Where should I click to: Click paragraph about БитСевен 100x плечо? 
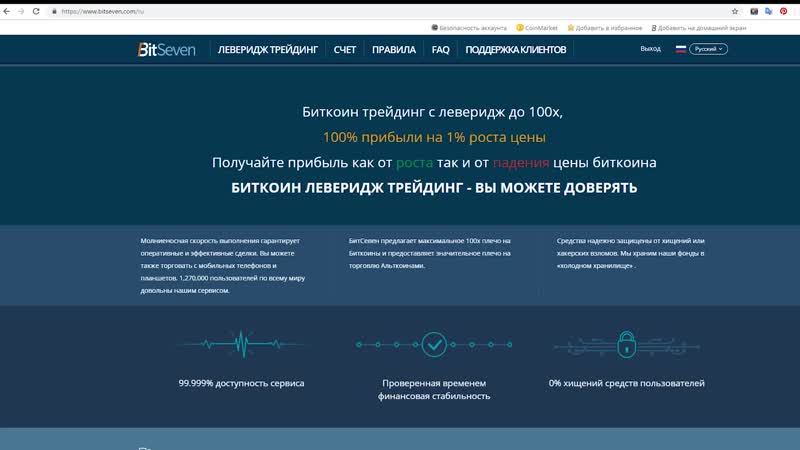coord(430,253)
